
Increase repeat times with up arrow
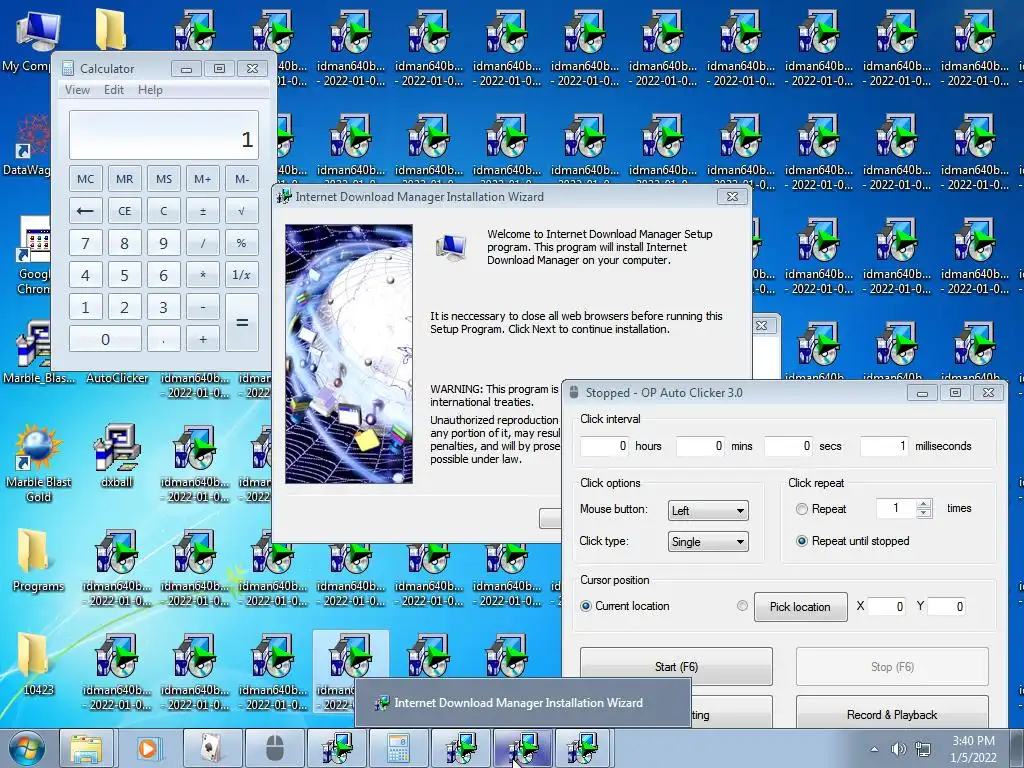(923, 504)
